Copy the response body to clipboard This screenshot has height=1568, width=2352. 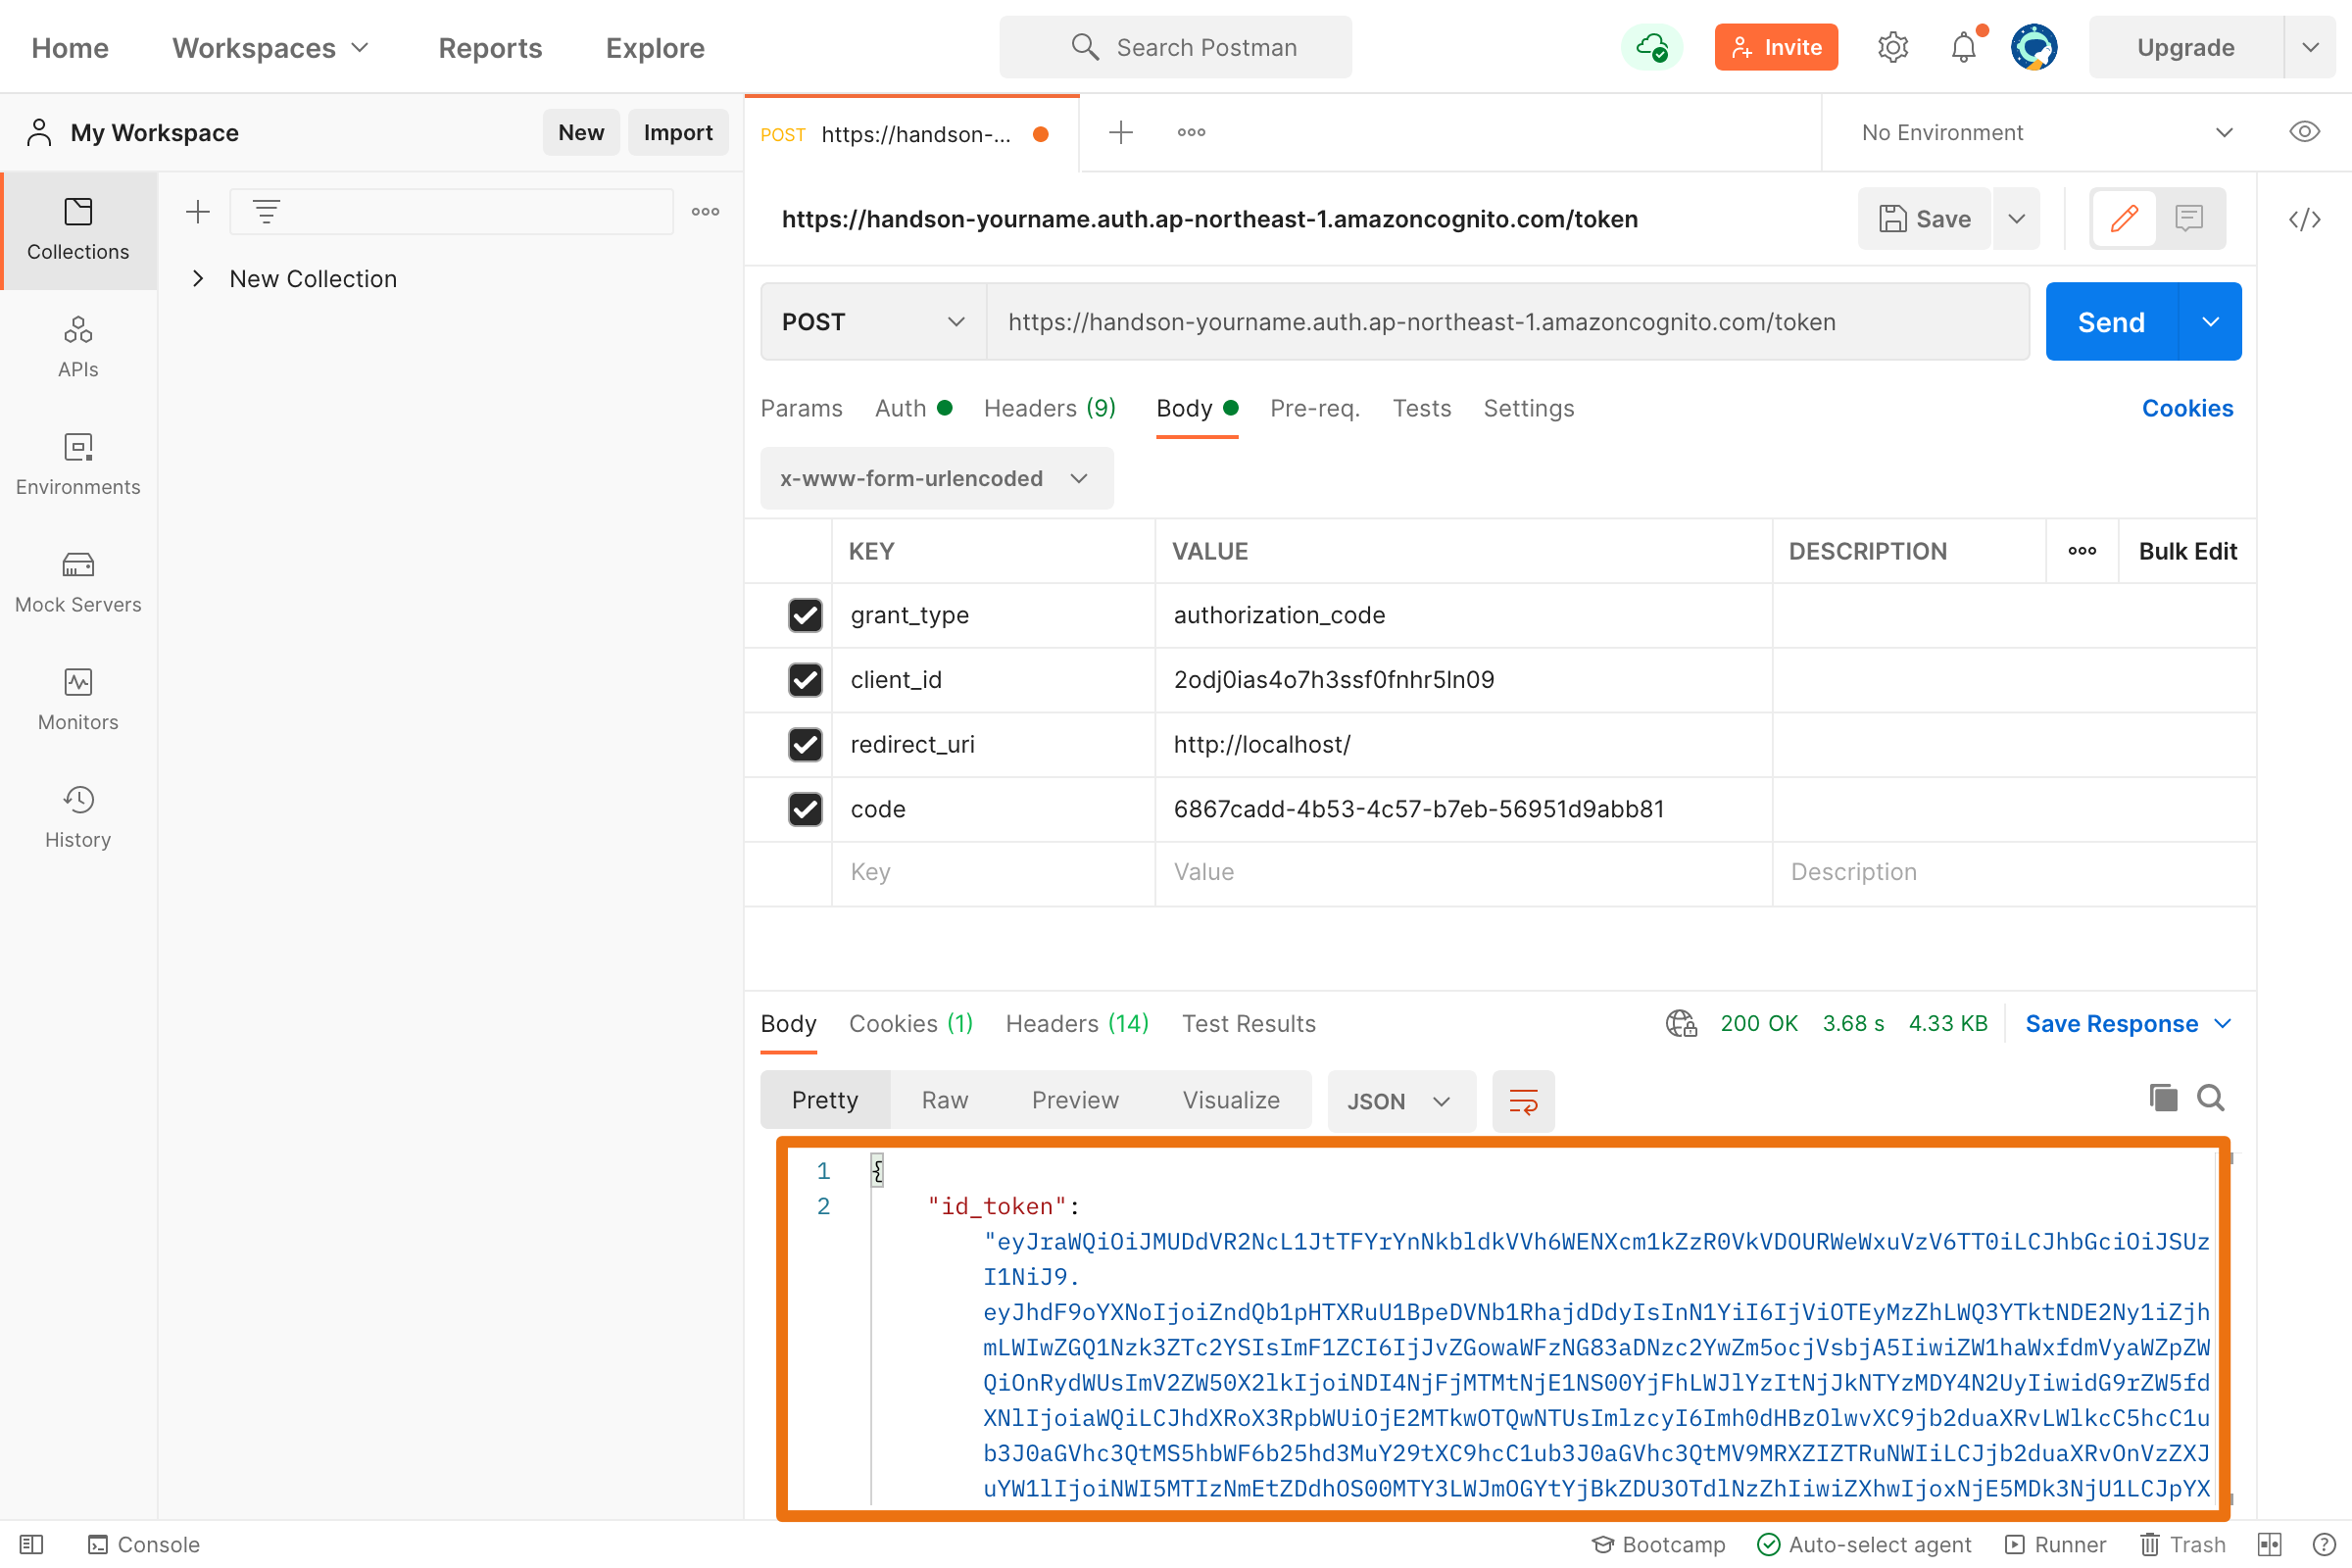(2163, 1098)
